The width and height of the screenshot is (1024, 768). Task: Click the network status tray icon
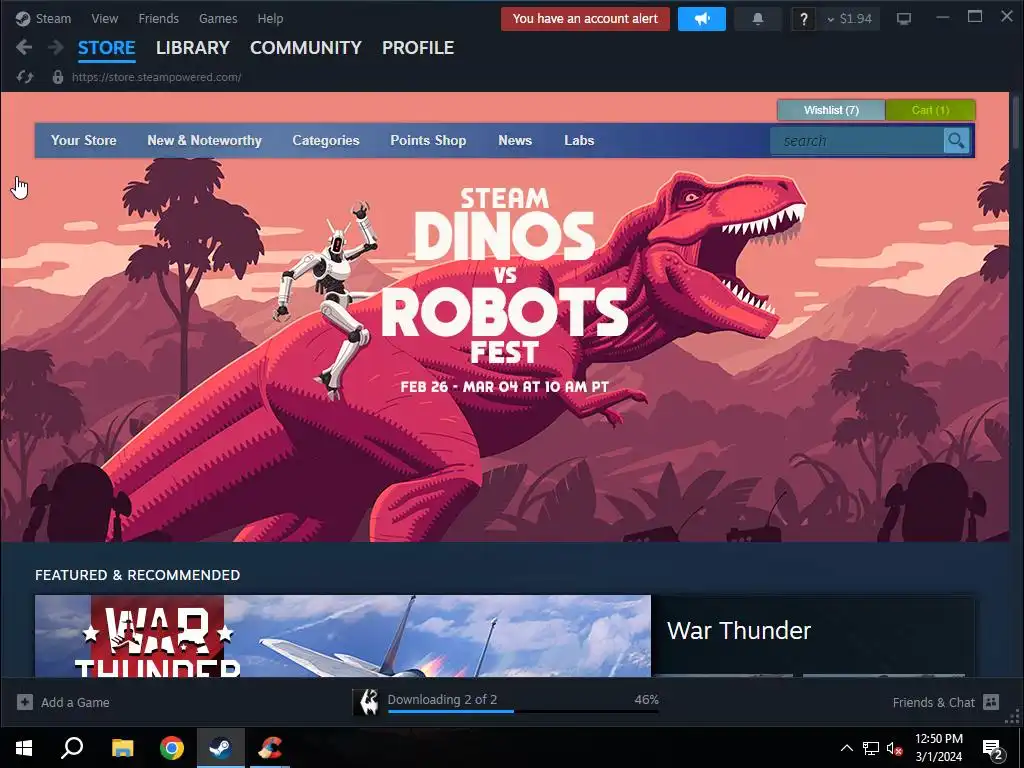coord(871,748)
